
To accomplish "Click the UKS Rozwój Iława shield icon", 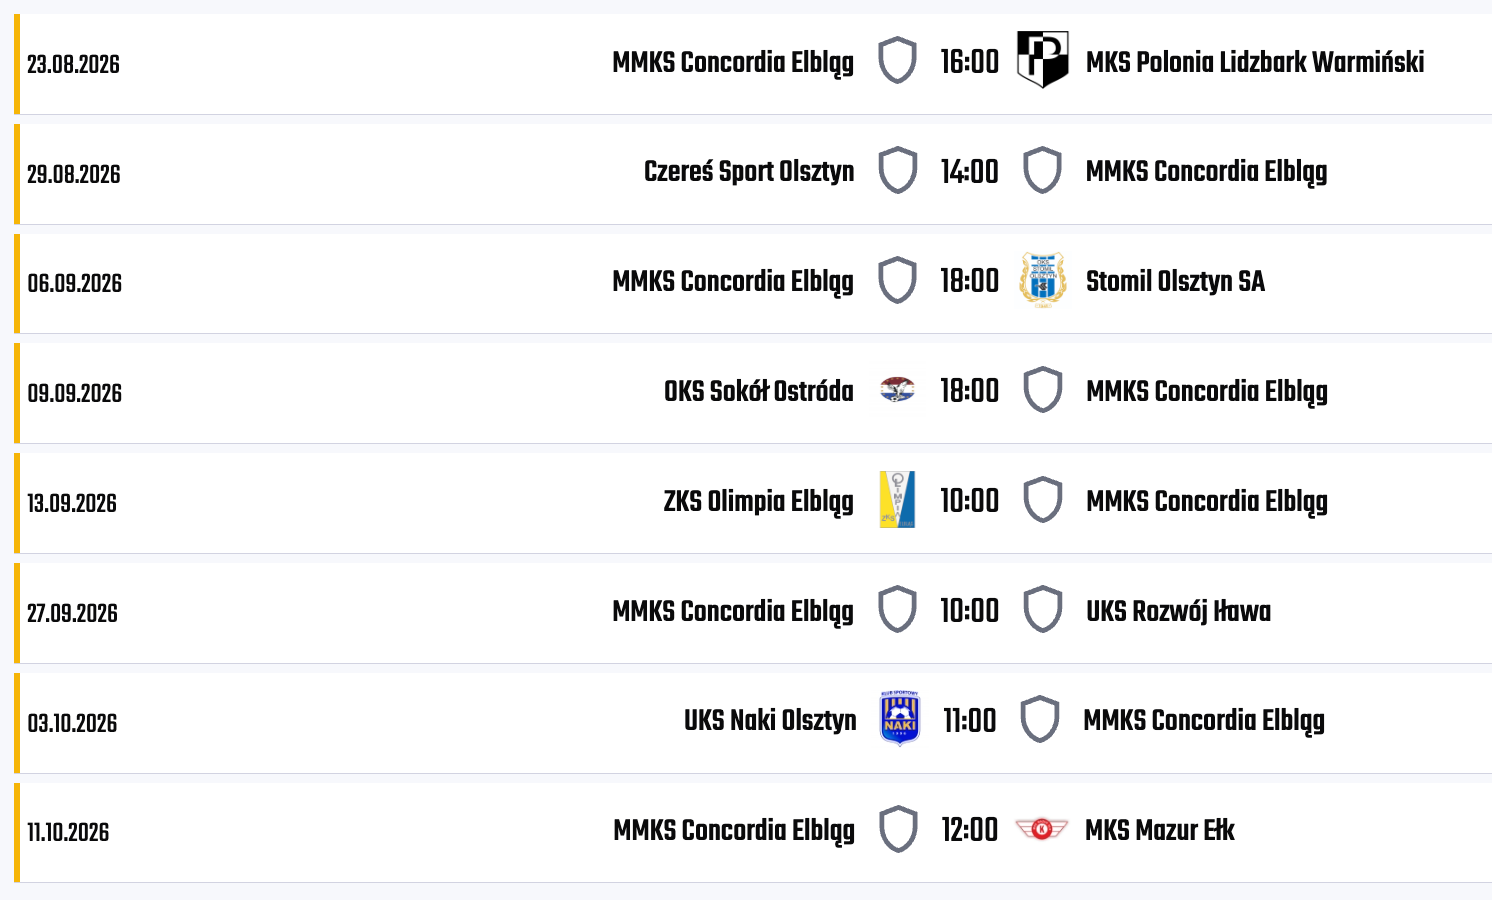I will pos(1042,610).
